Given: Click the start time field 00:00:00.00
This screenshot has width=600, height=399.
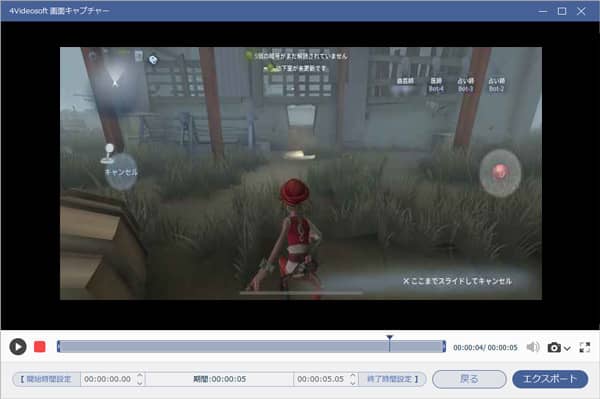Looking at the screenshot, I should [108, 379].
